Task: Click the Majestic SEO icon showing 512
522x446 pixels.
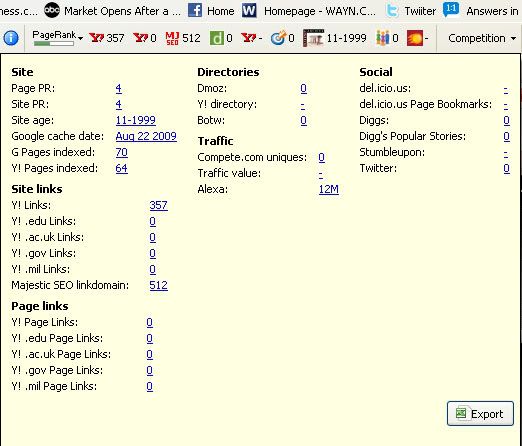Action: [x=172, y=38]
